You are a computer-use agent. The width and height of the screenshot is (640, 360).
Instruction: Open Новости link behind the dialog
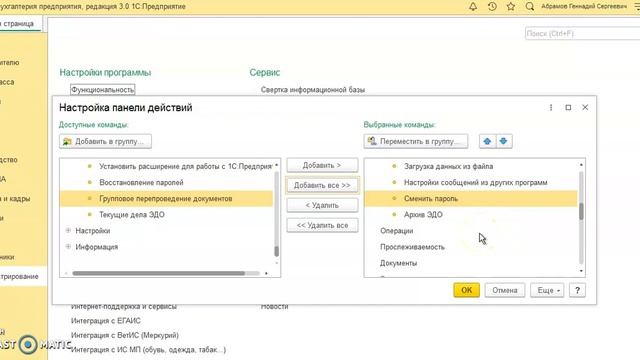(274, 307)
